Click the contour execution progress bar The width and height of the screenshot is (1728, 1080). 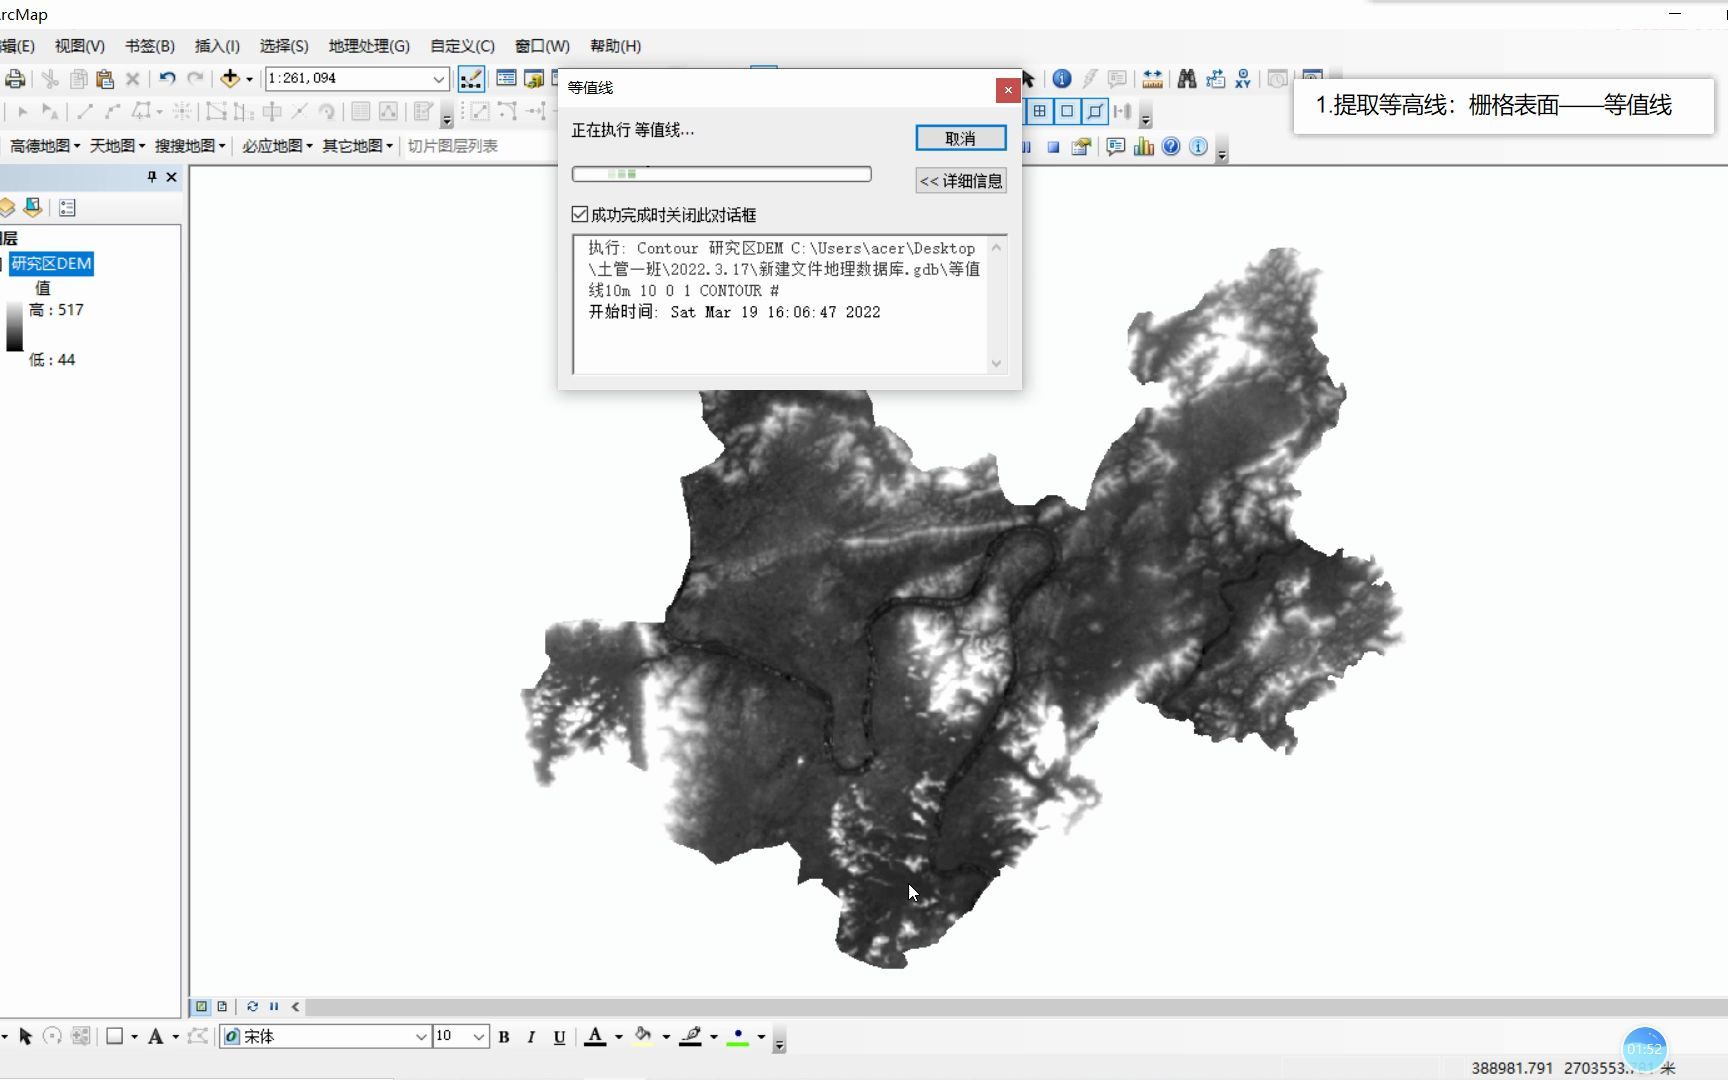(x=721, y=173)
